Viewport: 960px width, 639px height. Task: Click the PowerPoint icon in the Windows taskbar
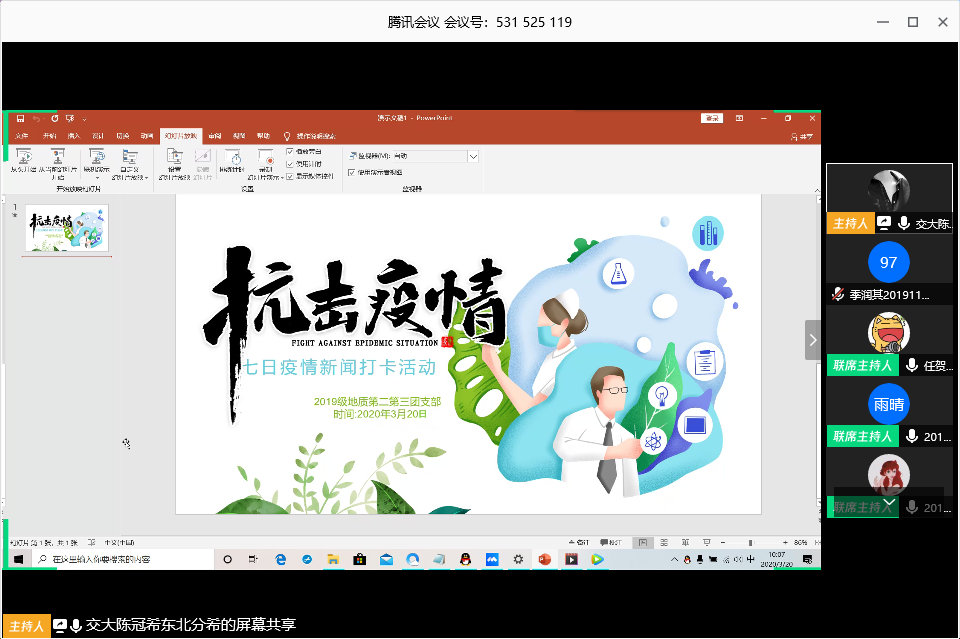(x=545, y=559)
